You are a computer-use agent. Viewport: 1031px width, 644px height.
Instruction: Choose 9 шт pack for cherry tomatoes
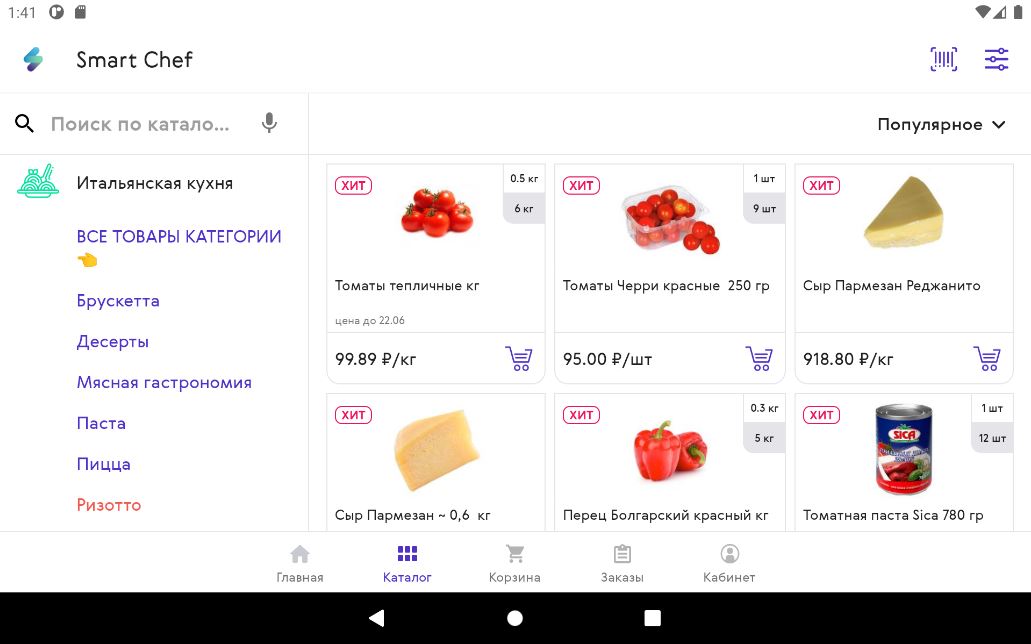click(x=764, y=209)
